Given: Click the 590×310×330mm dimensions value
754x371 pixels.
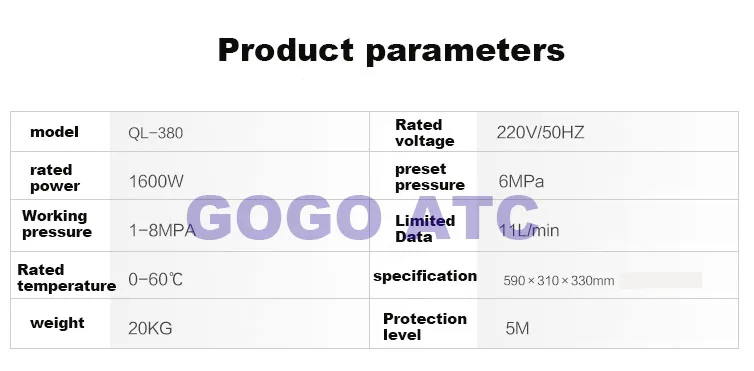Looking at the screenshot, I should click(559, 281).
